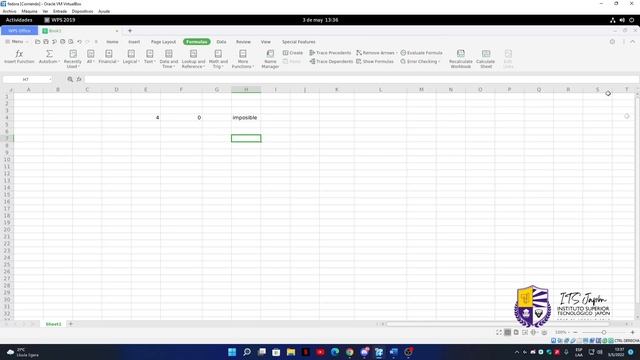This screenshot has width=640, height=360.
Task: Open the More Functions dropdown
Action: coord(243,59)
